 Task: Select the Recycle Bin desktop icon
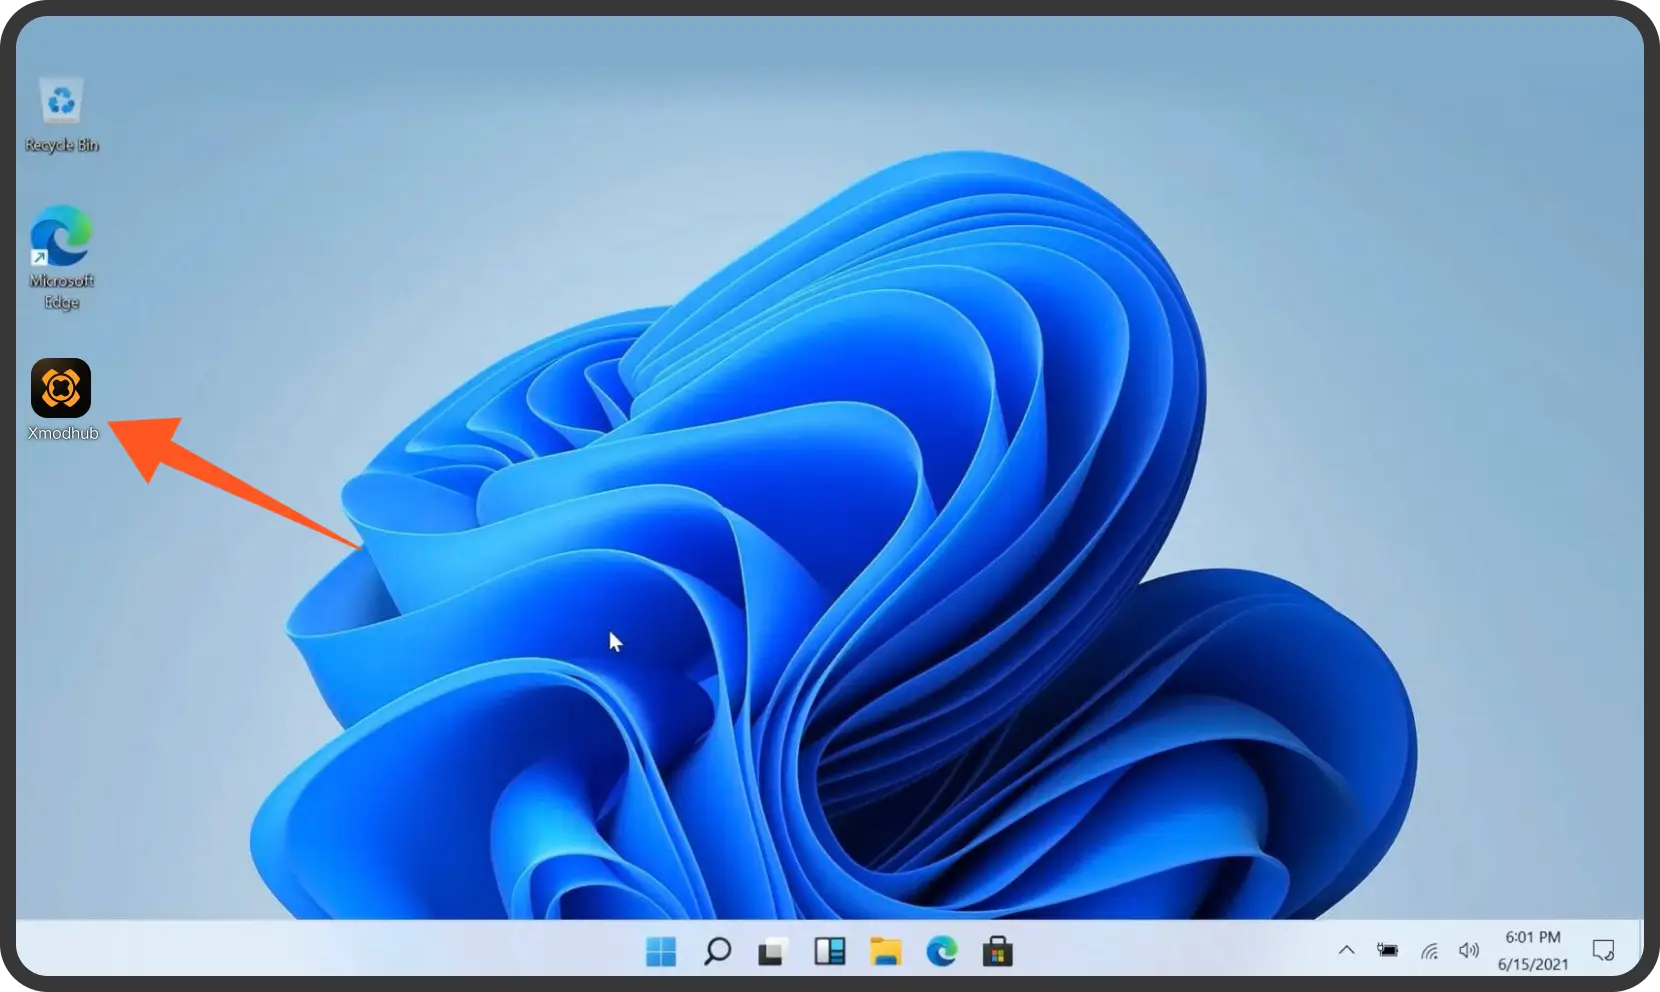62,102
